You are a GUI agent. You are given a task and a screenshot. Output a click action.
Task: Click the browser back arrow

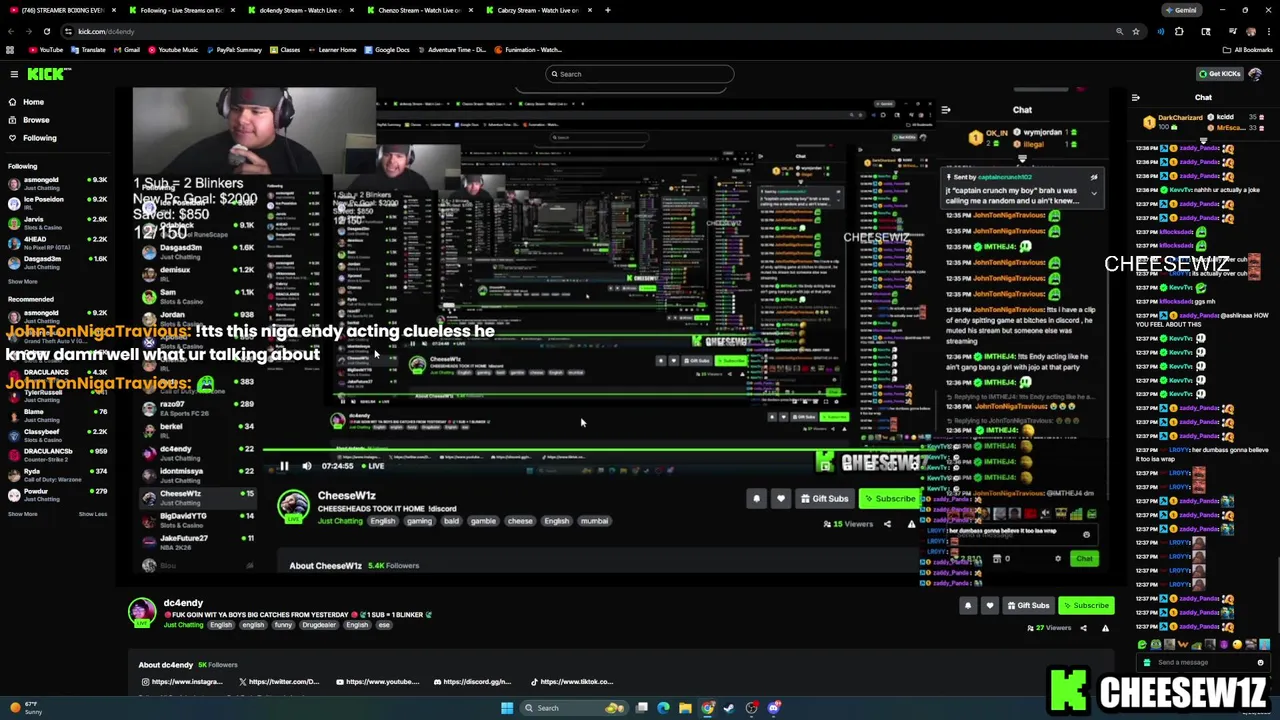(11, 31)
